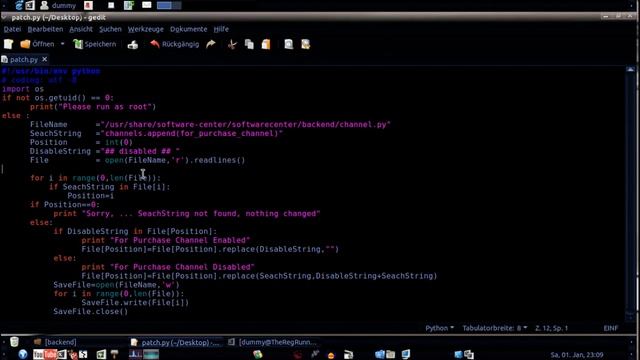
Task: Print the document via printer icon
Action: pos(133,44)
